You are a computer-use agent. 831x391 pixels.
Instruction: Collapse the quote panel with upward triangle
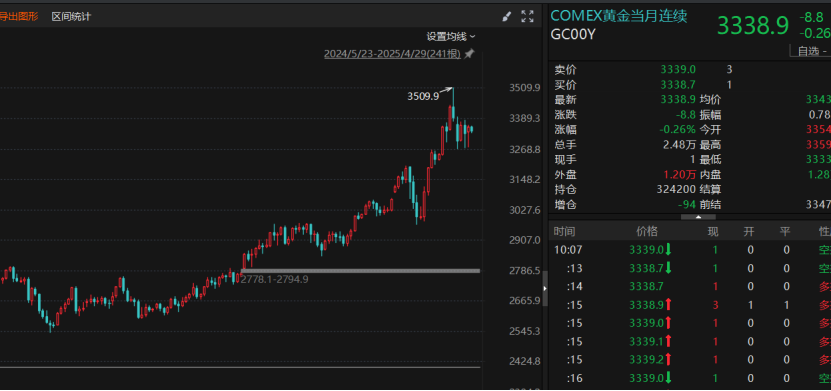click(x=698, y=217)
